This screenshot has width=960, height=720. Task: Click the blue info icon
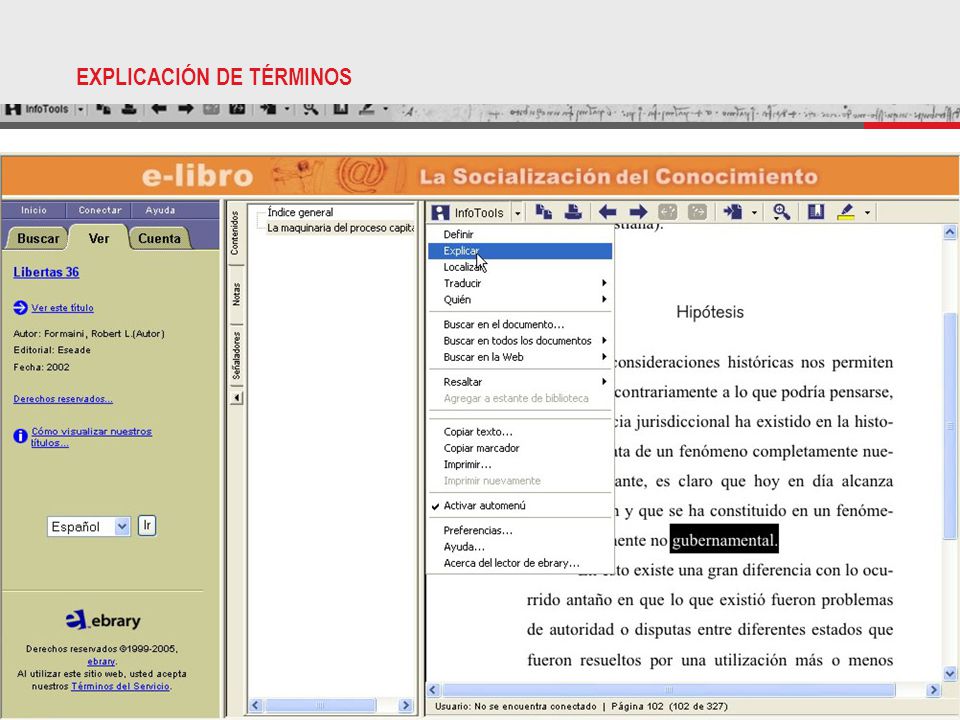click(x=20, y=436)
